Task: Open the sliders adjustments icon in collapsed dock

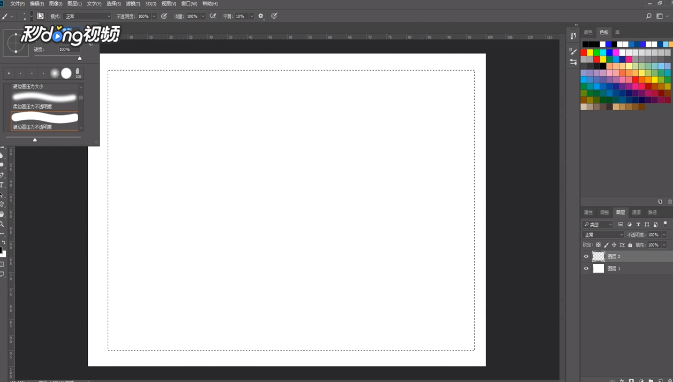Action: [573, 62]
